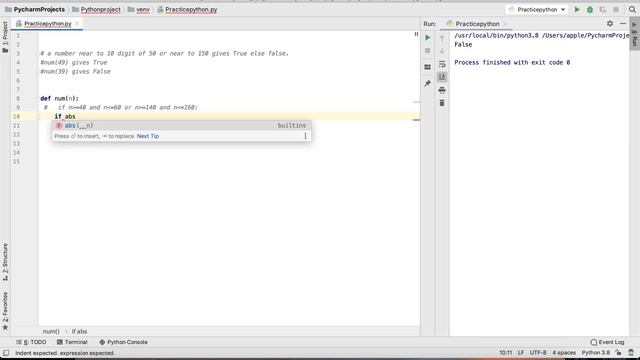Click the fold marker at line 10
This screenshot has width=640, height=360.
point(38,116)
